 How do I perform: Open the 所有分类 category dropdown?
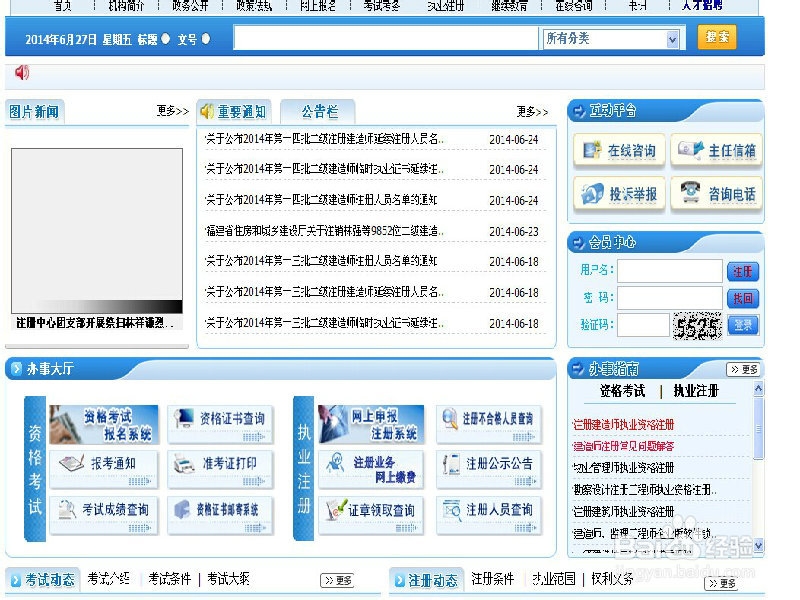[x=611, y=38]
